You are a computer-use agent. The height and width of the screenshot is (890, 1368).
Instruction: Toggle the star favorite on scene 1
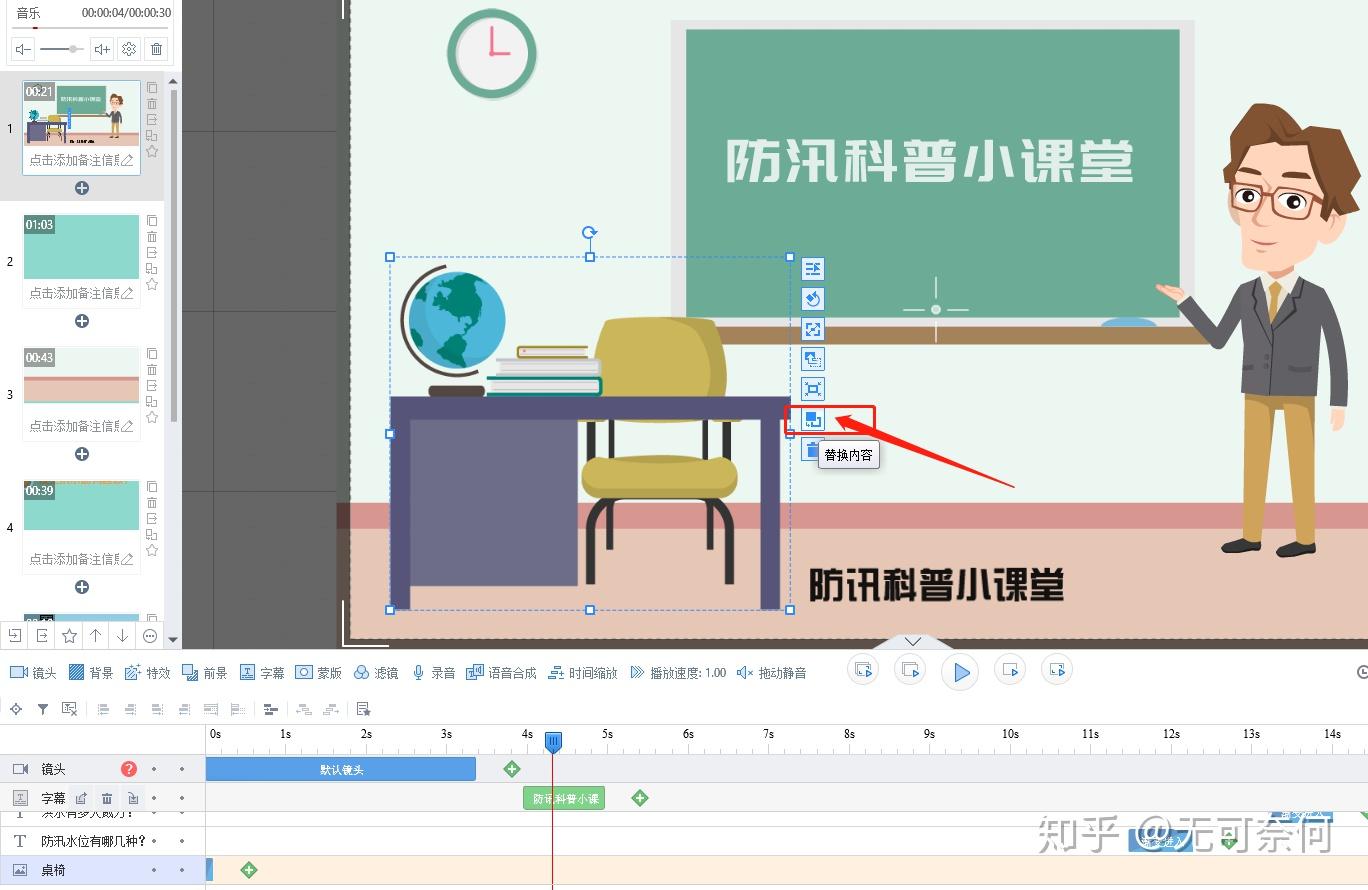point(152,151)
